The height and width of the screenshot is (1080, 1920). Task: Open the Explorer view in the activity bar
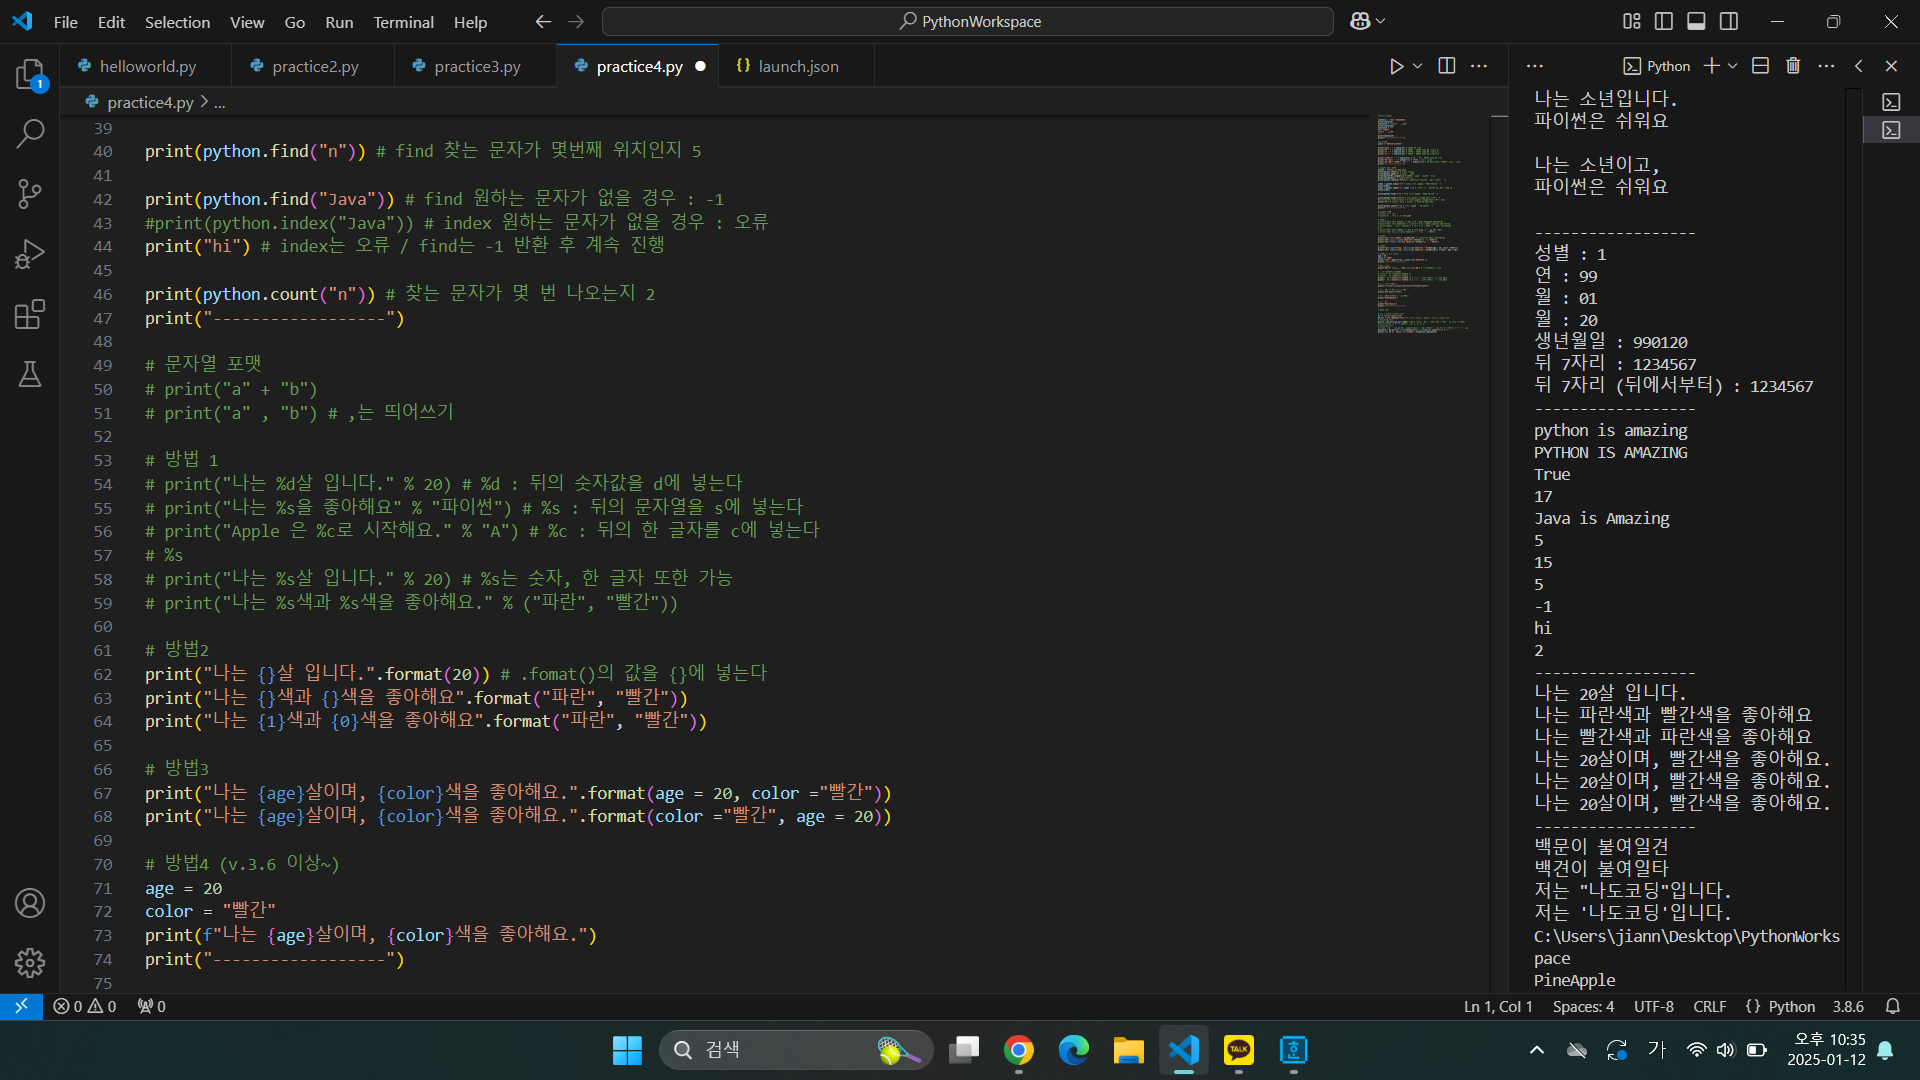tap(30, 75)
